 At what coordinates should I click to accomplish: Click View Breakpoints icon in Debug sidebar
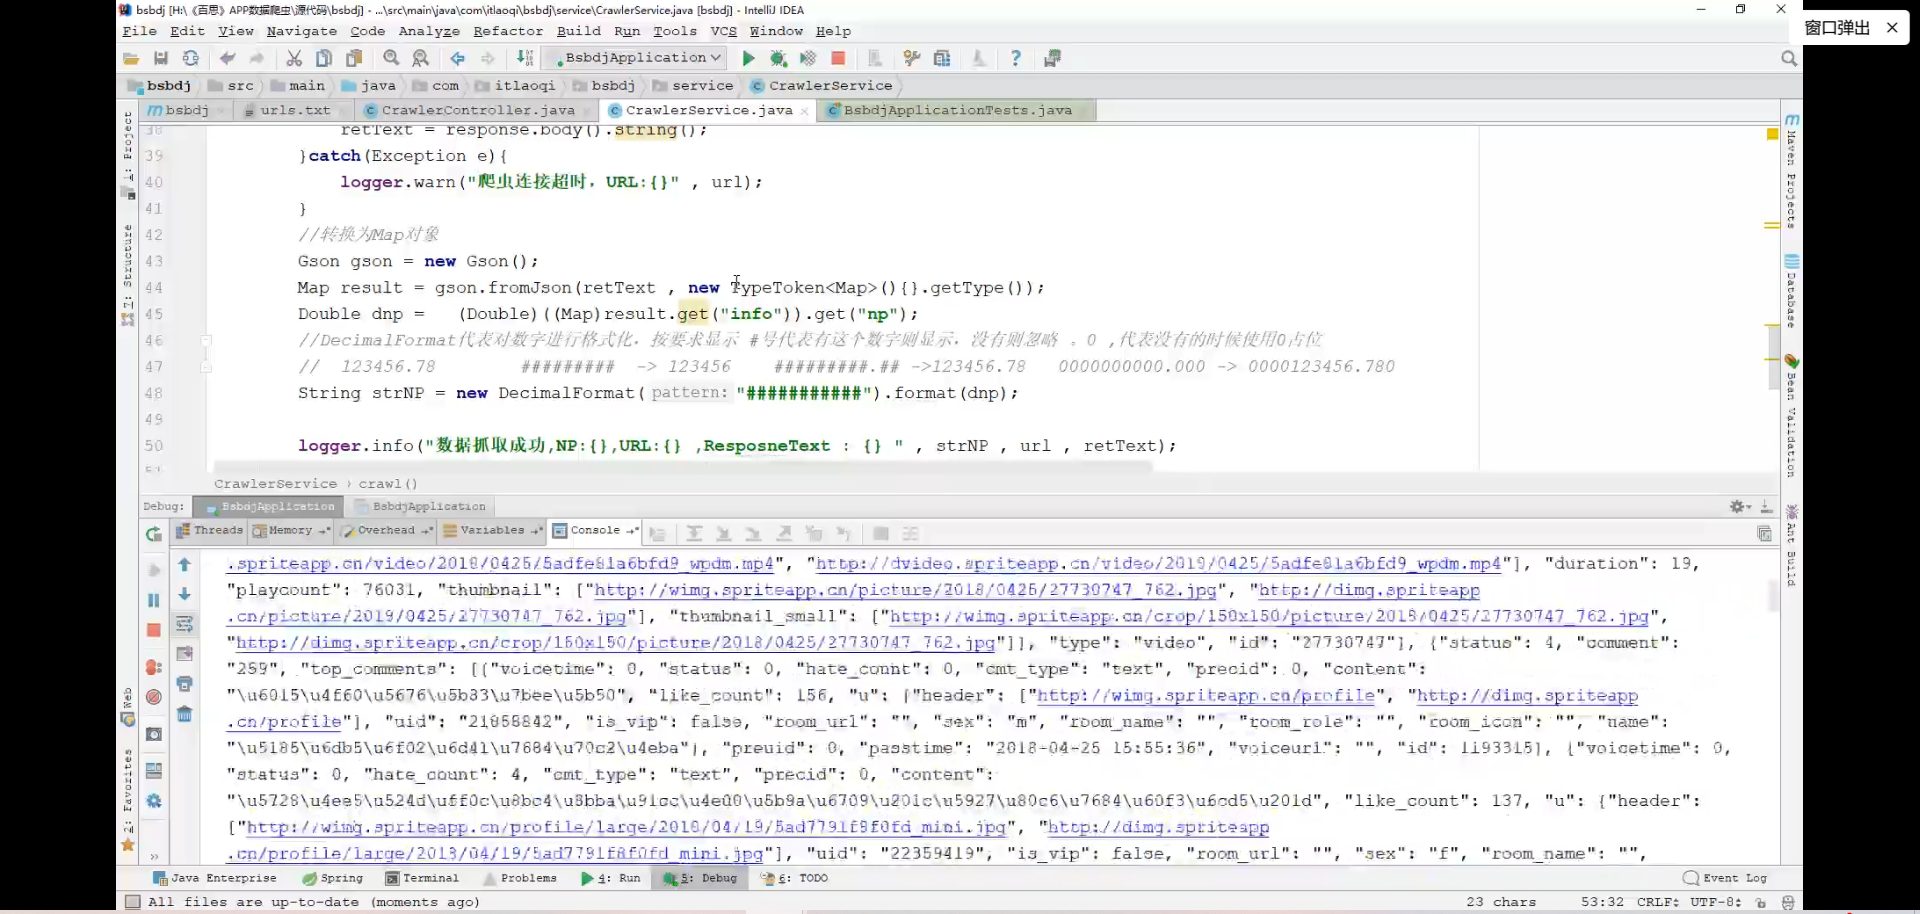(153, 667)
